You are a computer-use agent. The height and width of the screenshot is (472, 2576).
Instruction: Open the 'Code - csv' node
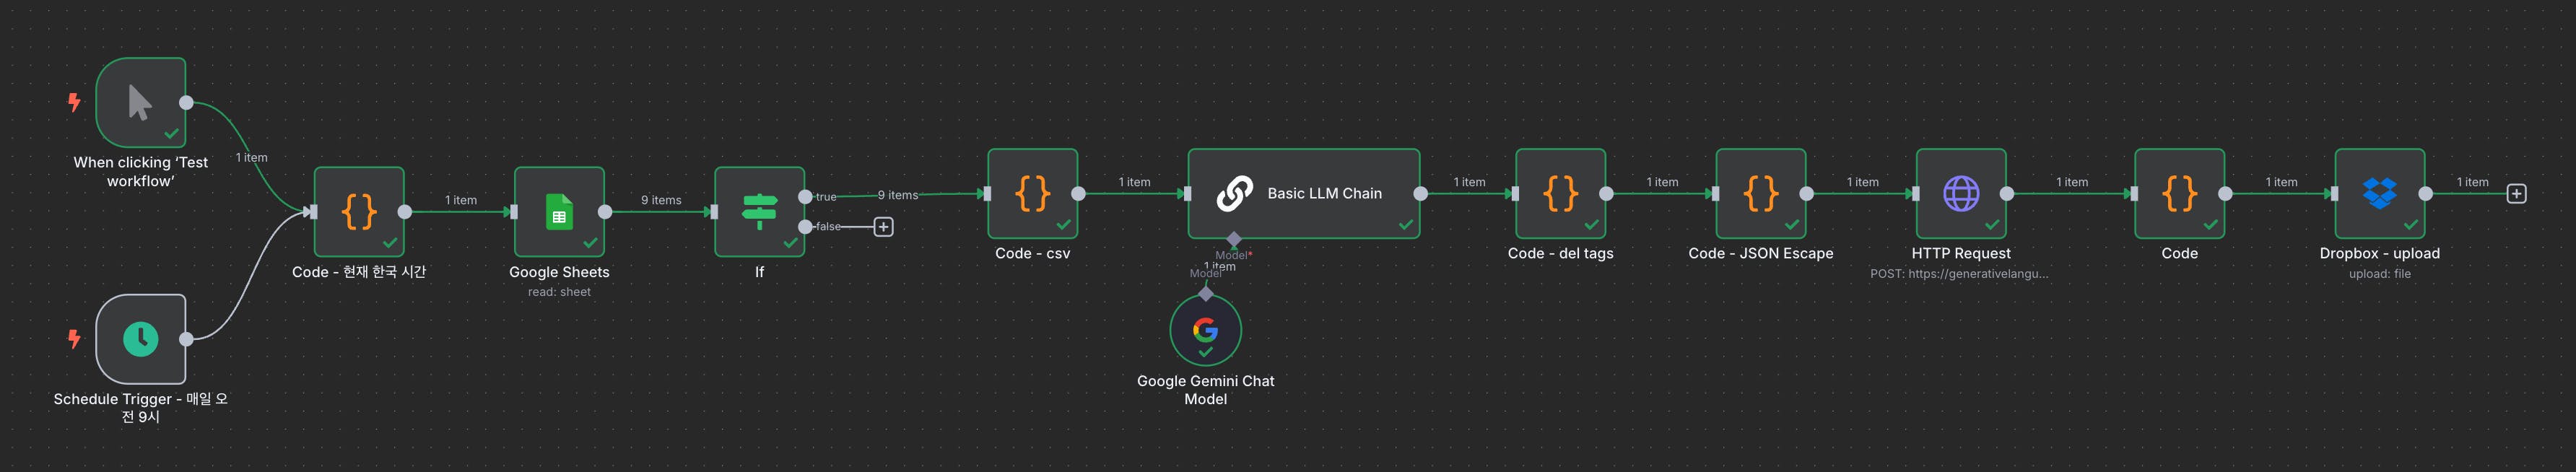1032,194
